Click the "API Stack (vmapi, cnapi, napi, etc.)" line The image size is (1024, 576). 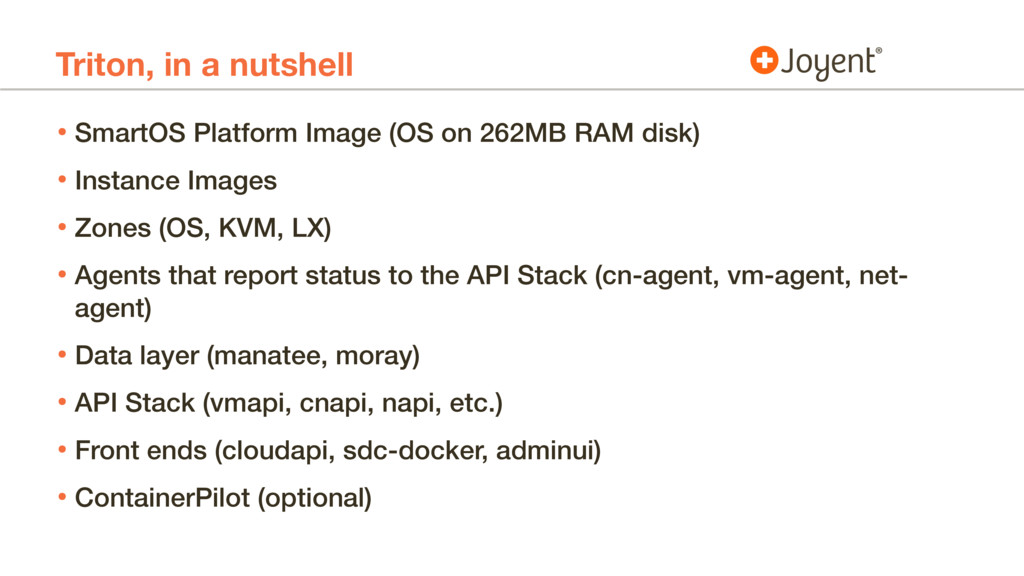point(288,403)
